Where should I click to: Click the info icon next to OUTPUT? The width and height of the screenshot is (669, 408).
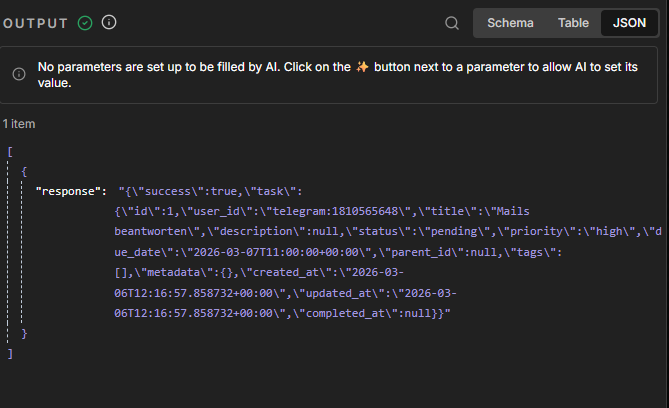click(109, 22)
